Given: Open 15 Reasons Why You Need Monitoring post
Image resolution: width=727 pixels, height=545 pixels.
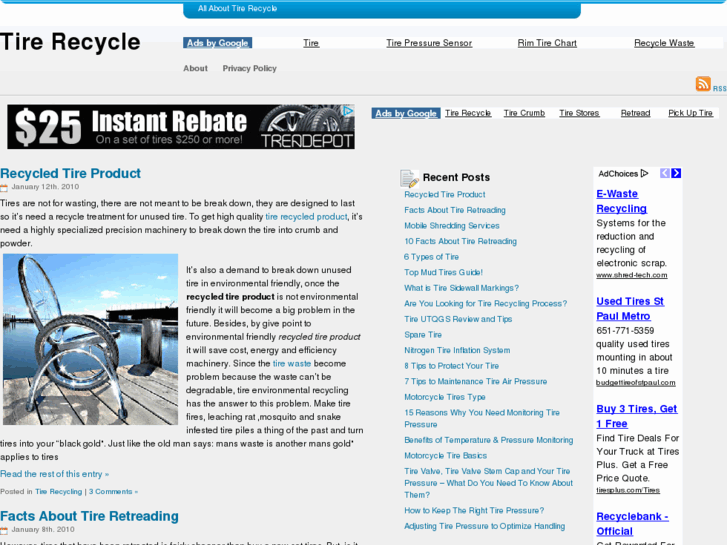Looking at the screenshot, I should (x=482, y=418).
